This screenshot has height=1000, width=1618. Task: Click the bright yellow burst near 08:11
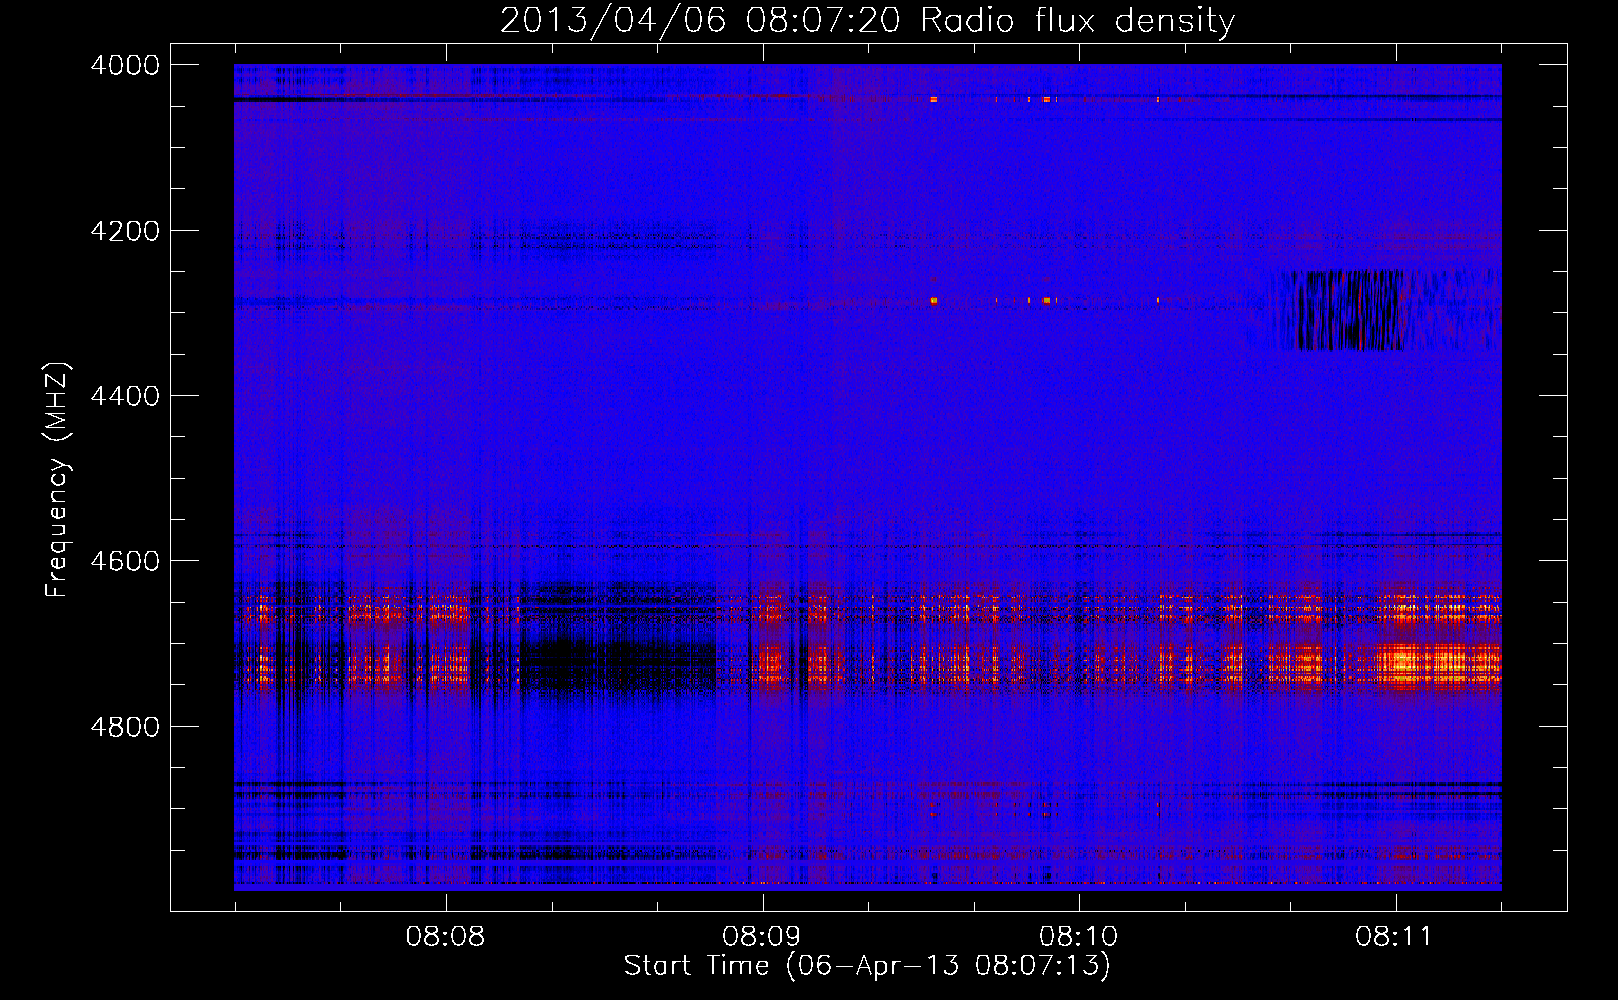tap(1438, 664)
